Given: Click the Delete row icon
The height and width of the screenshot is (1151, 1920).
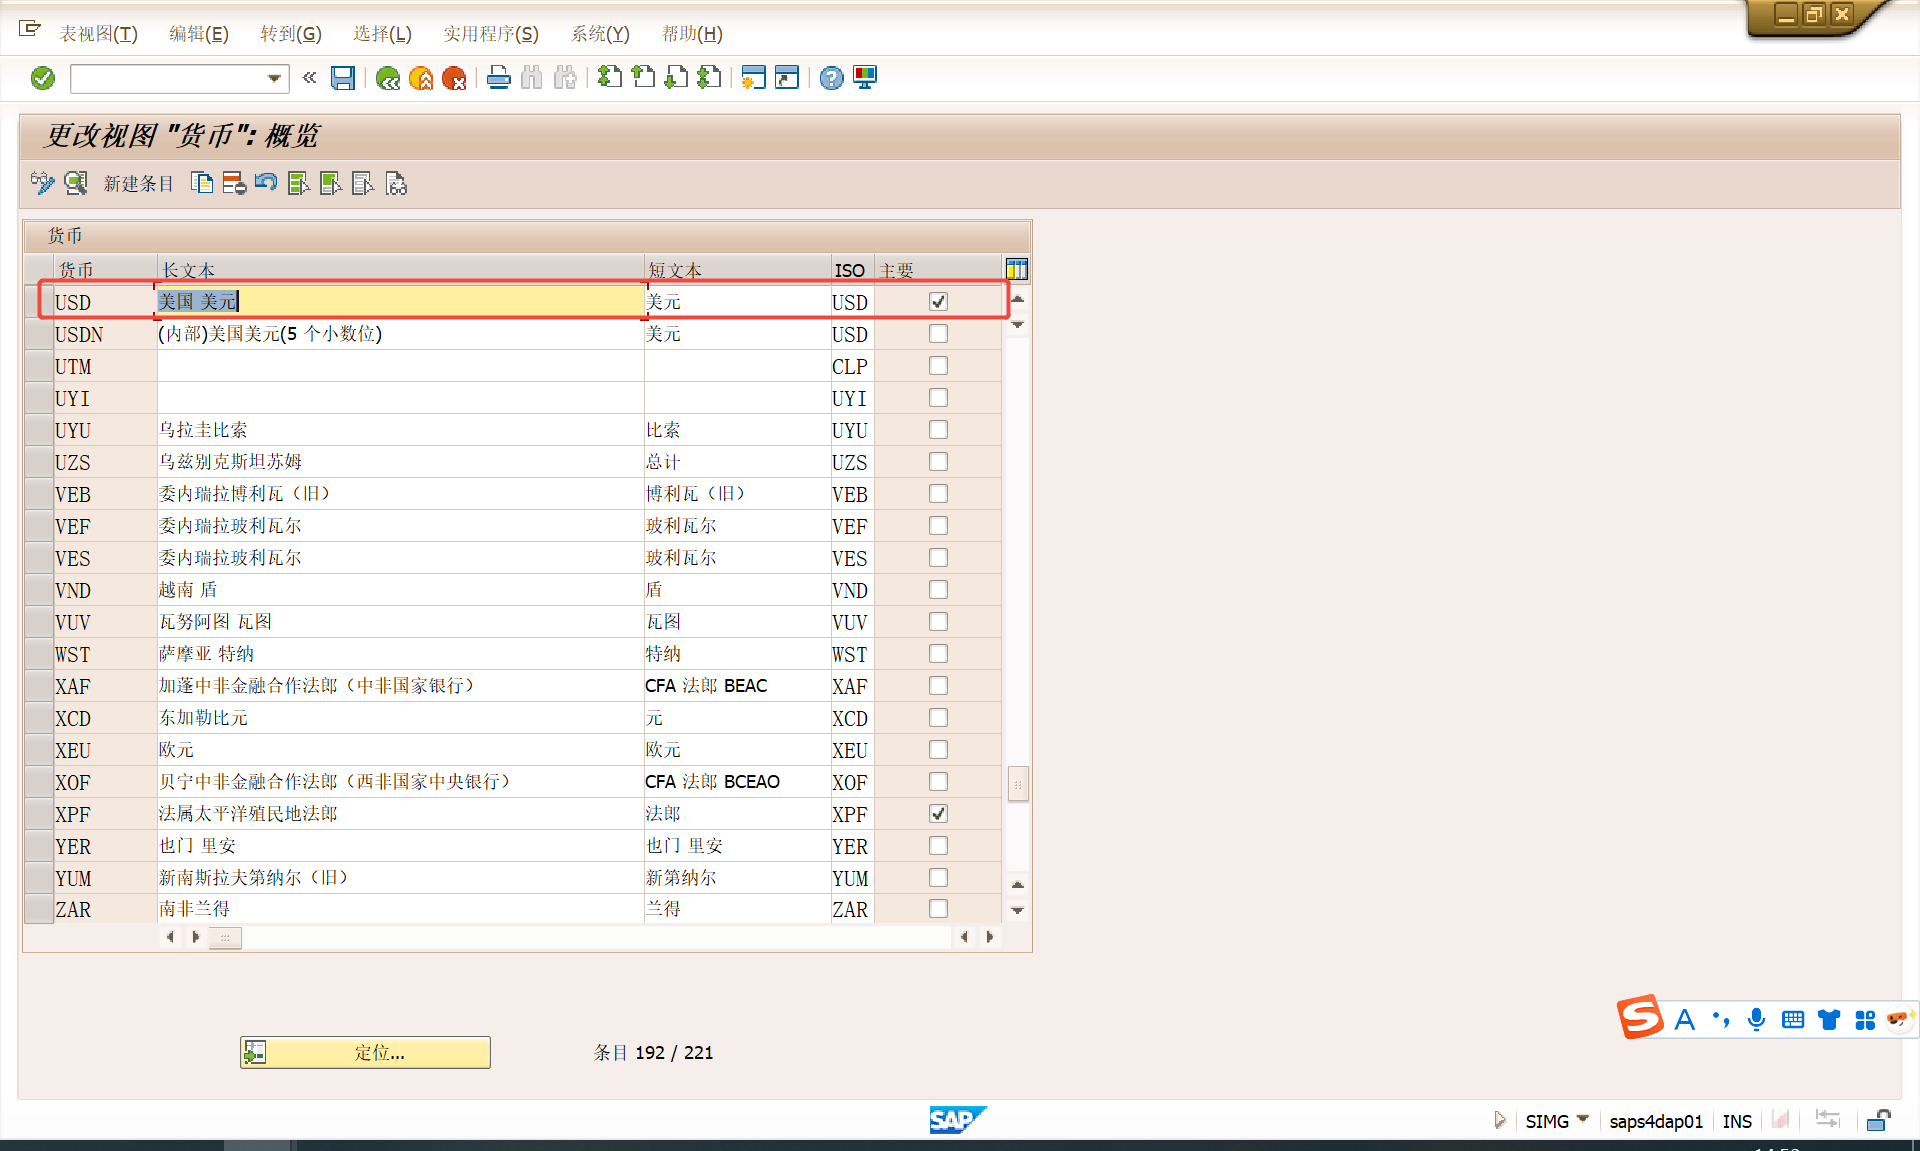Looking at the screenshot, I should (234, 183).
